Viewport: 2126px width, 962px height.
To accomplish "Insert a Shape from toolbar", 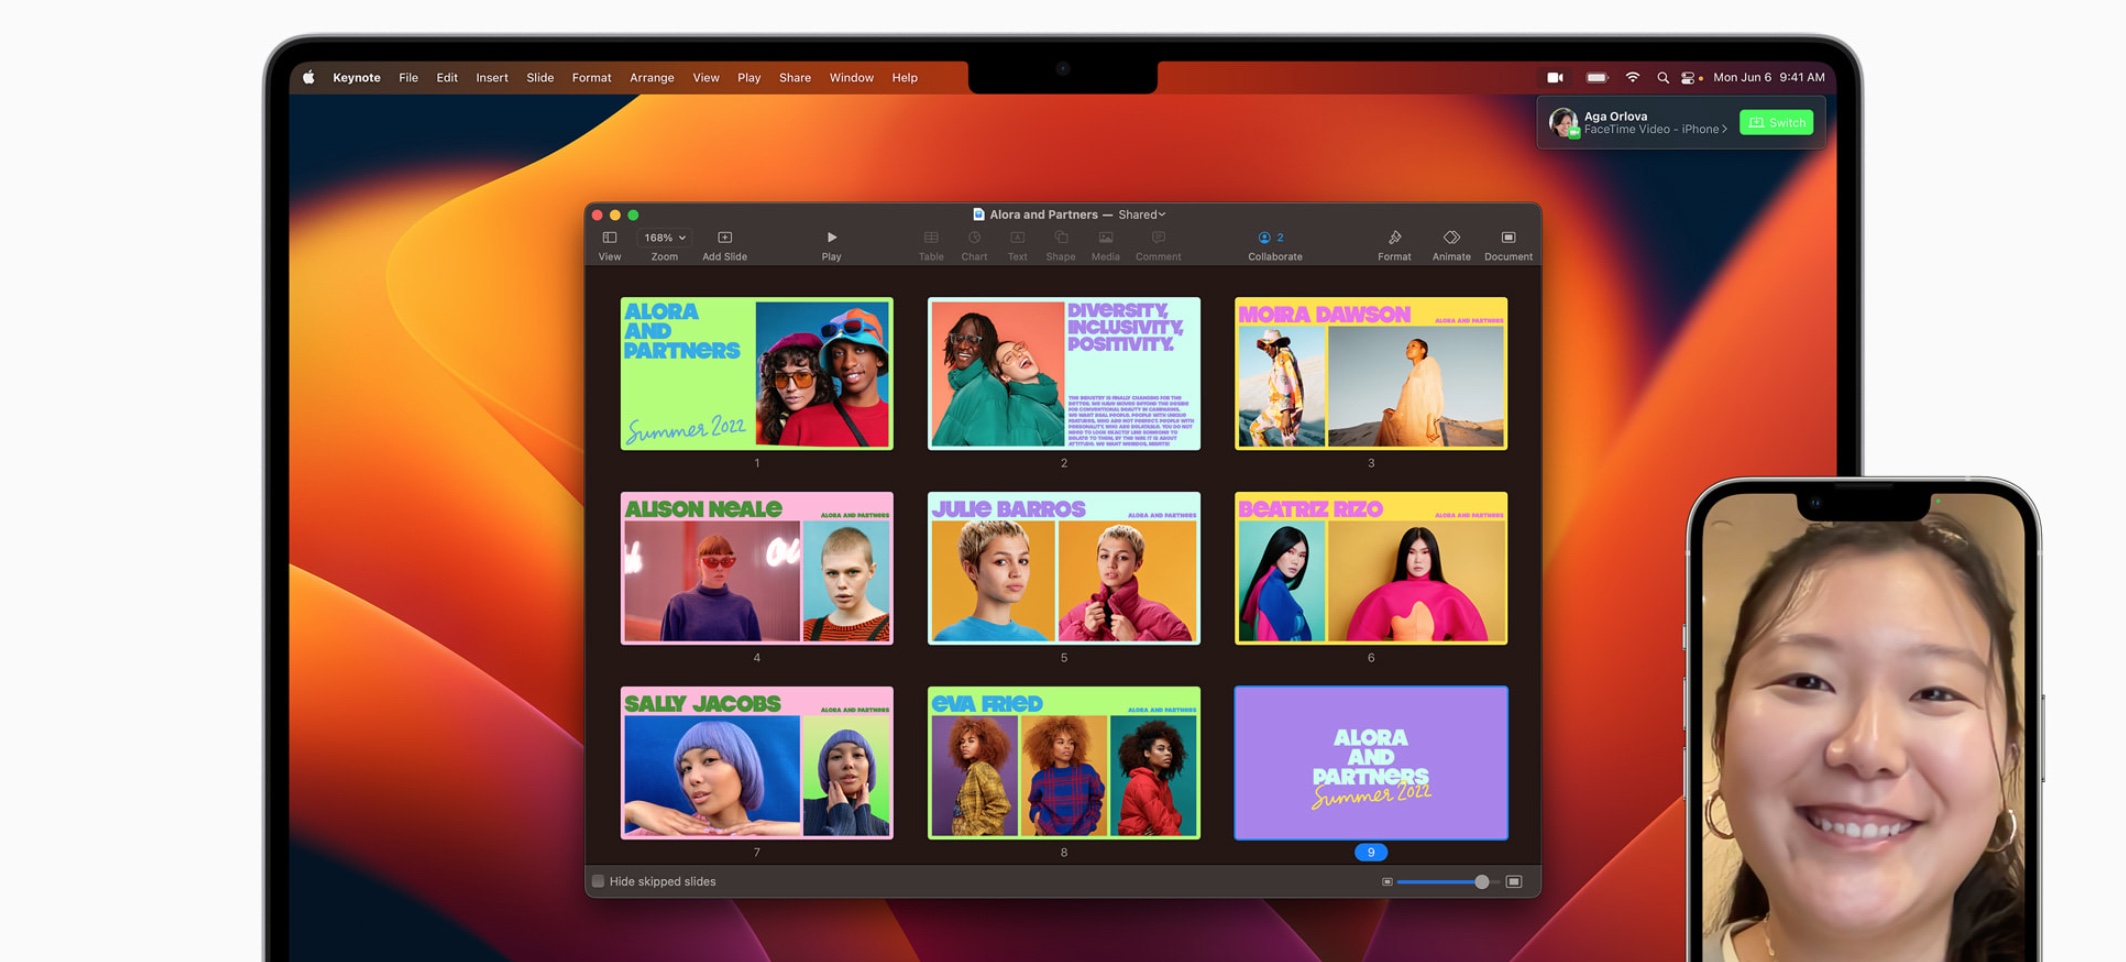I will click(x=1061, y=238).
